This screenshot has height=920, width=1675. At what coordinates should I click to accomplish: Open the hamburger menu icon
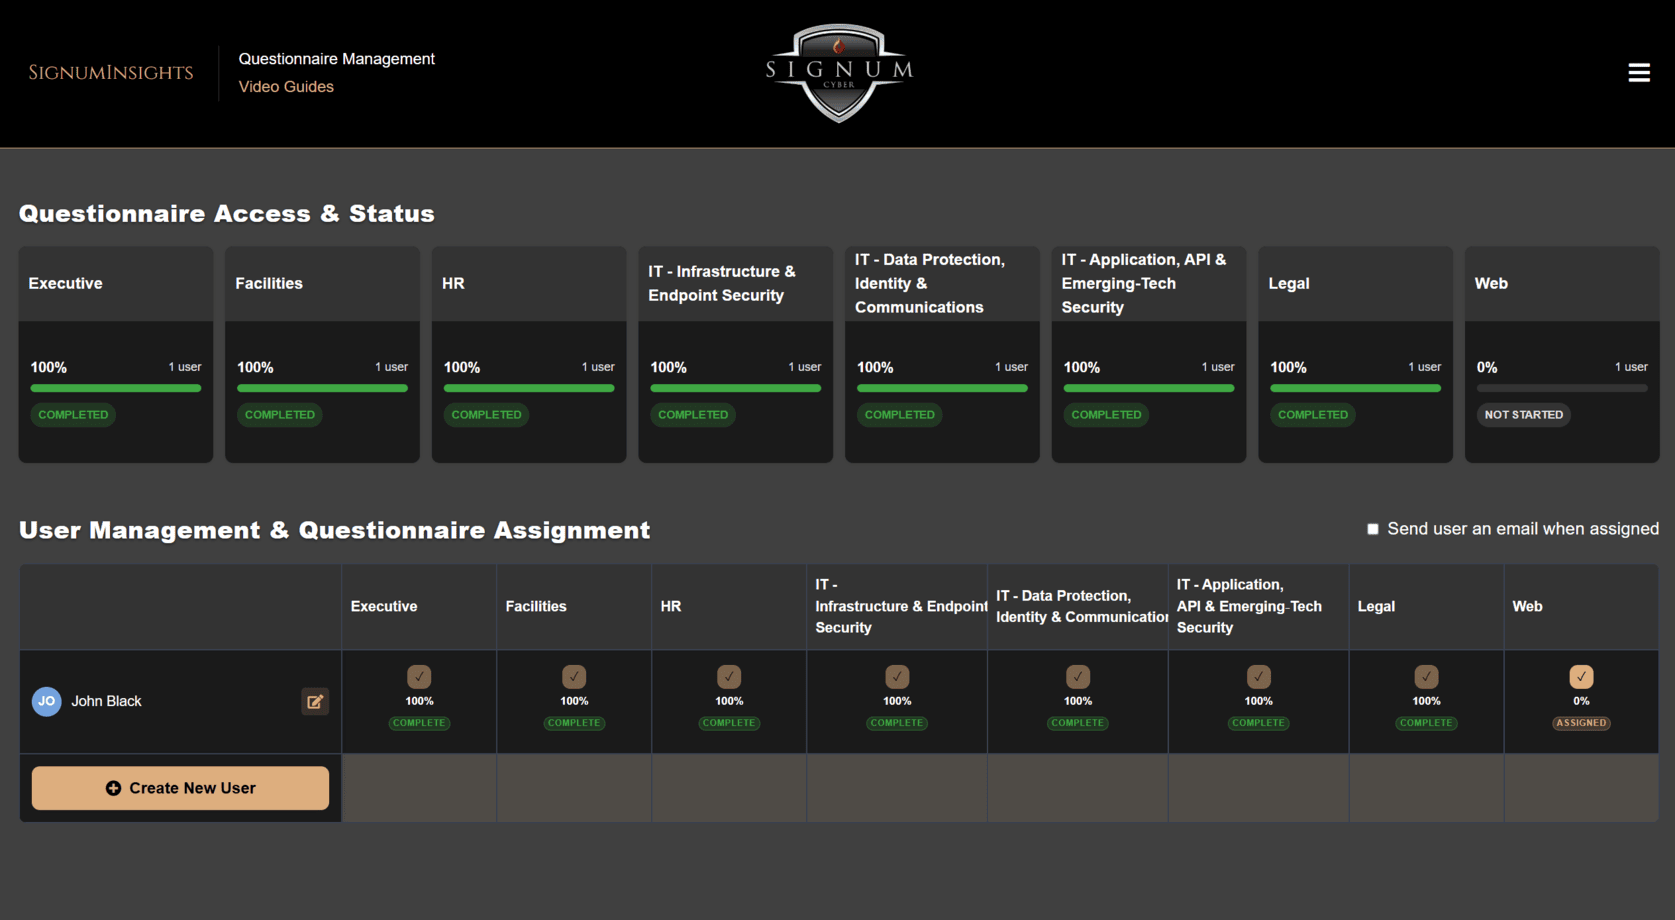pyautogui.click(x=1638, y=73)
